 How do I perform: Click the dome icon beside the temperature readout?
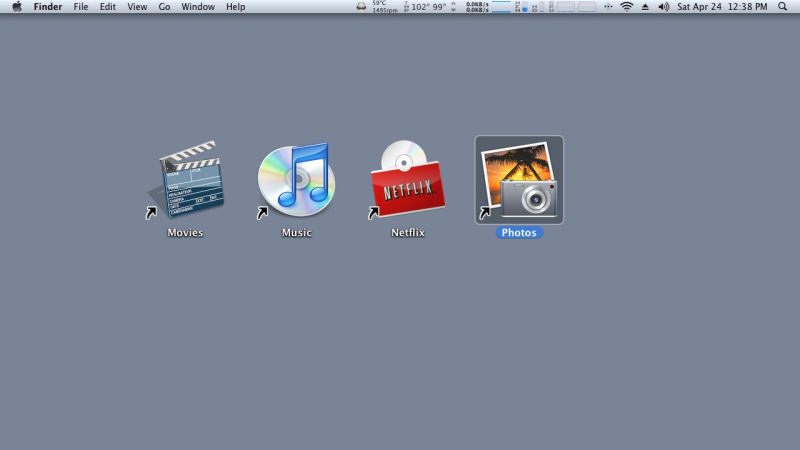tap(361, 7)
